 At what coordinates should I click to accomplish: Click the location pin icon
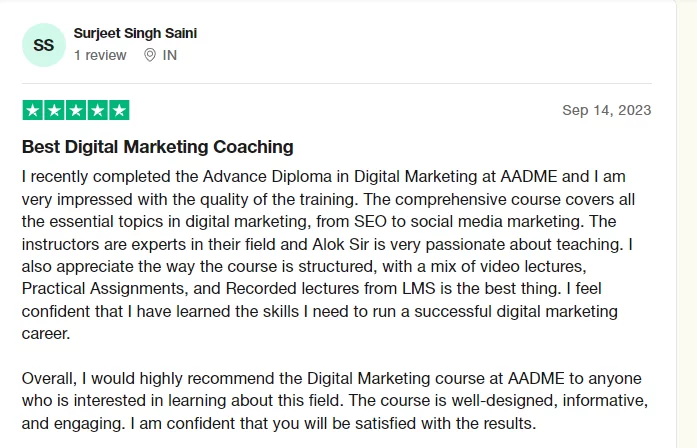click(x=150, y=55)
